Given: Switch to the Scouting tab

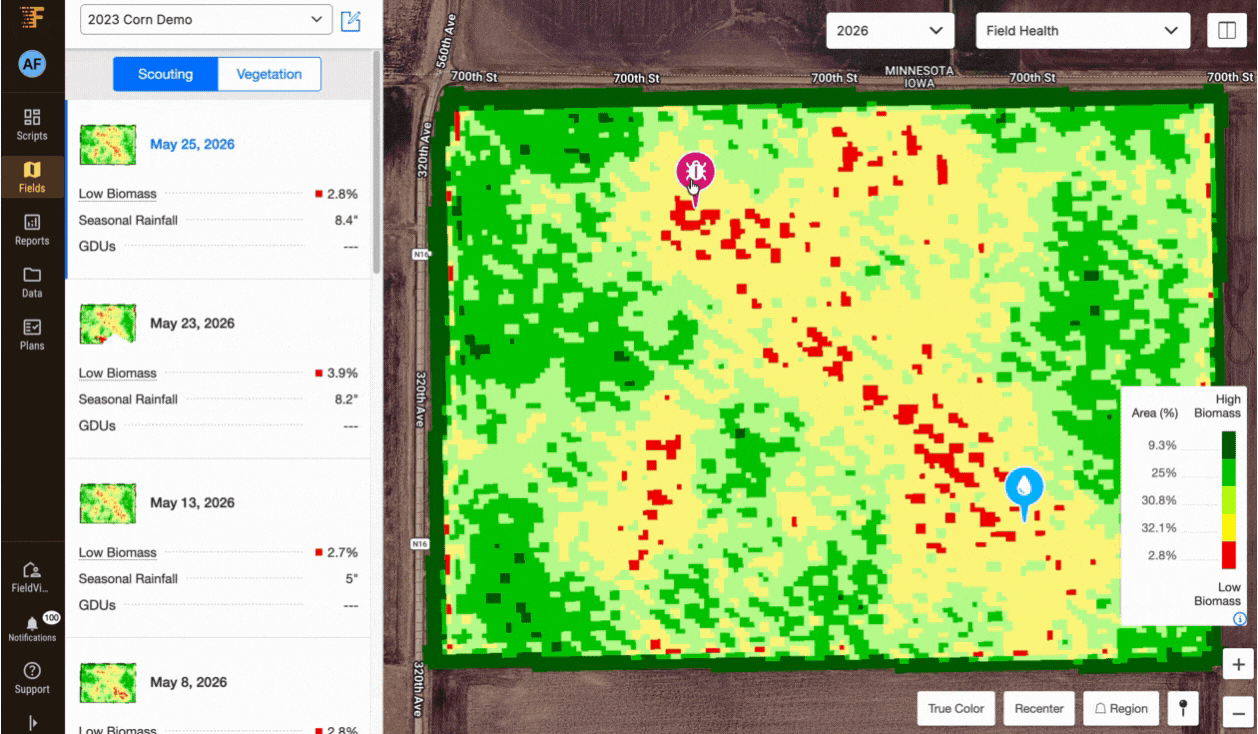Looking at the screenshot, I should (165, 74).
